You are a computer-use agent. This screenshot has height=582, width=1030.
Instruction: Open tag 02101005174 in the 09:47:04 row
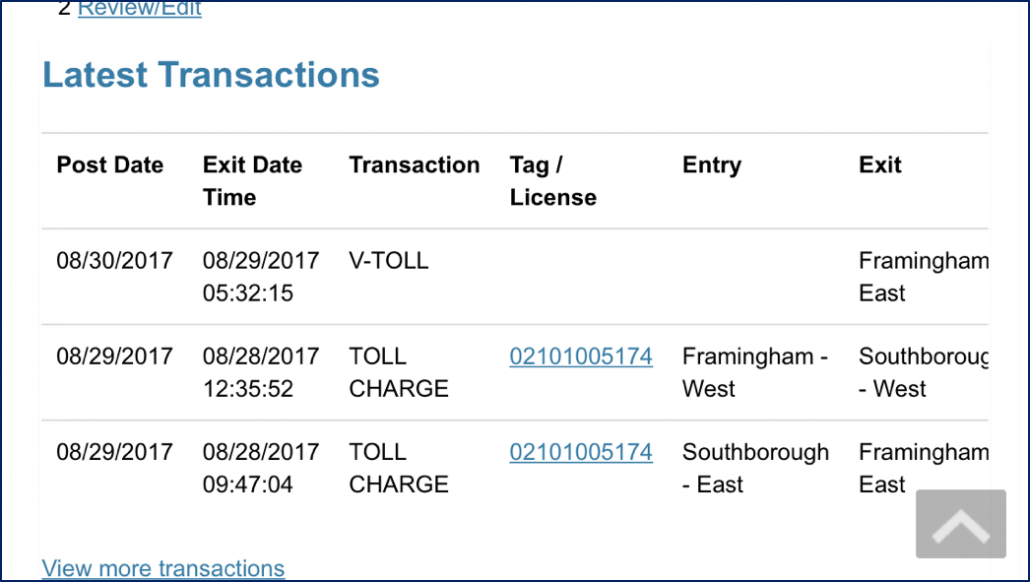click(580, 453)
